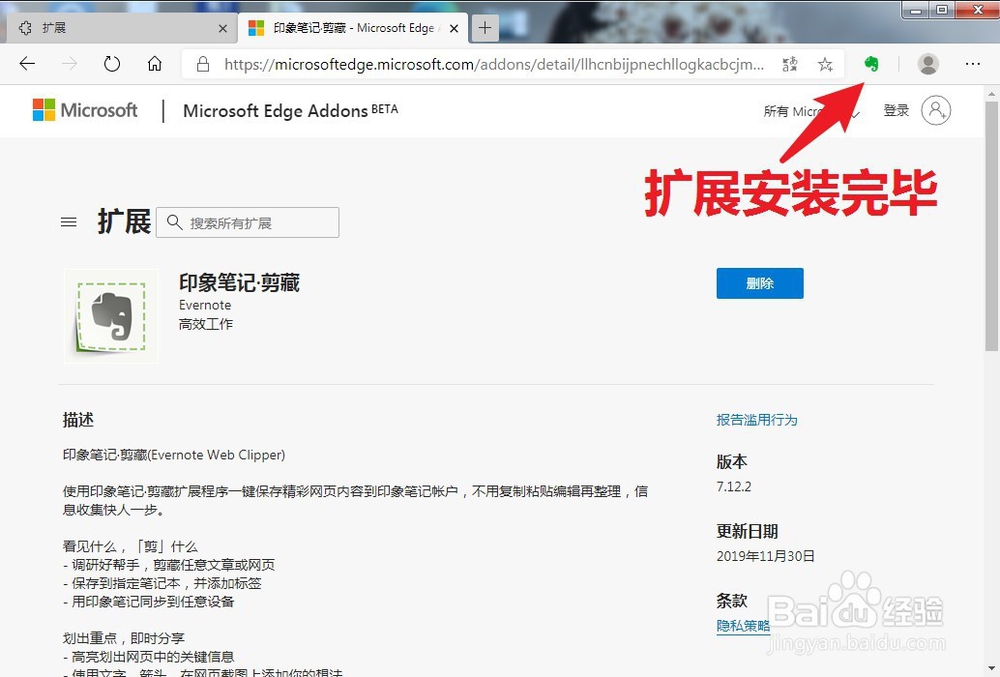Click the date 2019年11月30日
The image size is (1000, 677).
[765, 556]
